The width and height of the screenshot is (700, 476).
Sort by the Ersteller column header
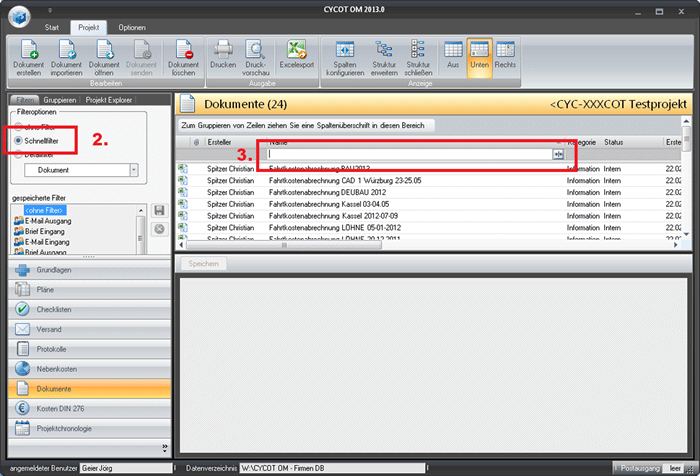coord(235,142)
